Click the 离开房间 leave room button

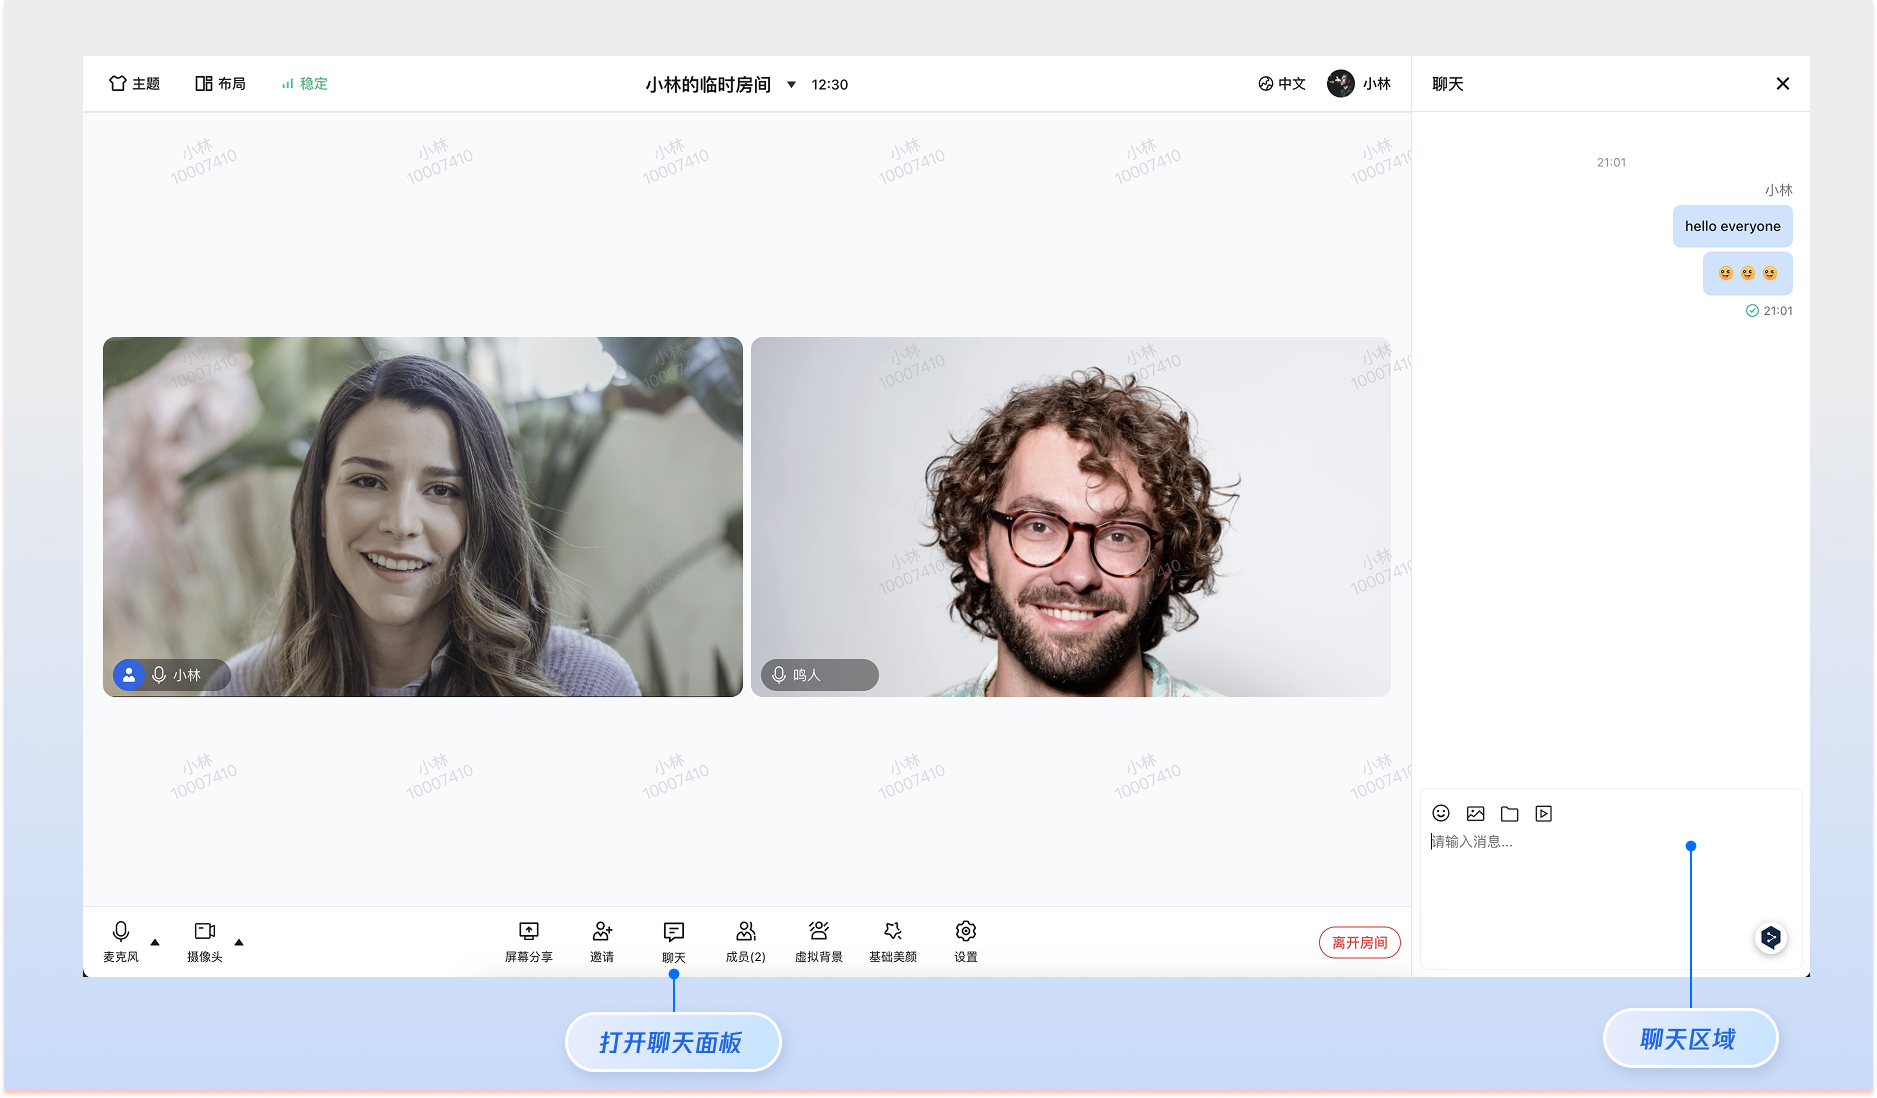coord(1360,943)
